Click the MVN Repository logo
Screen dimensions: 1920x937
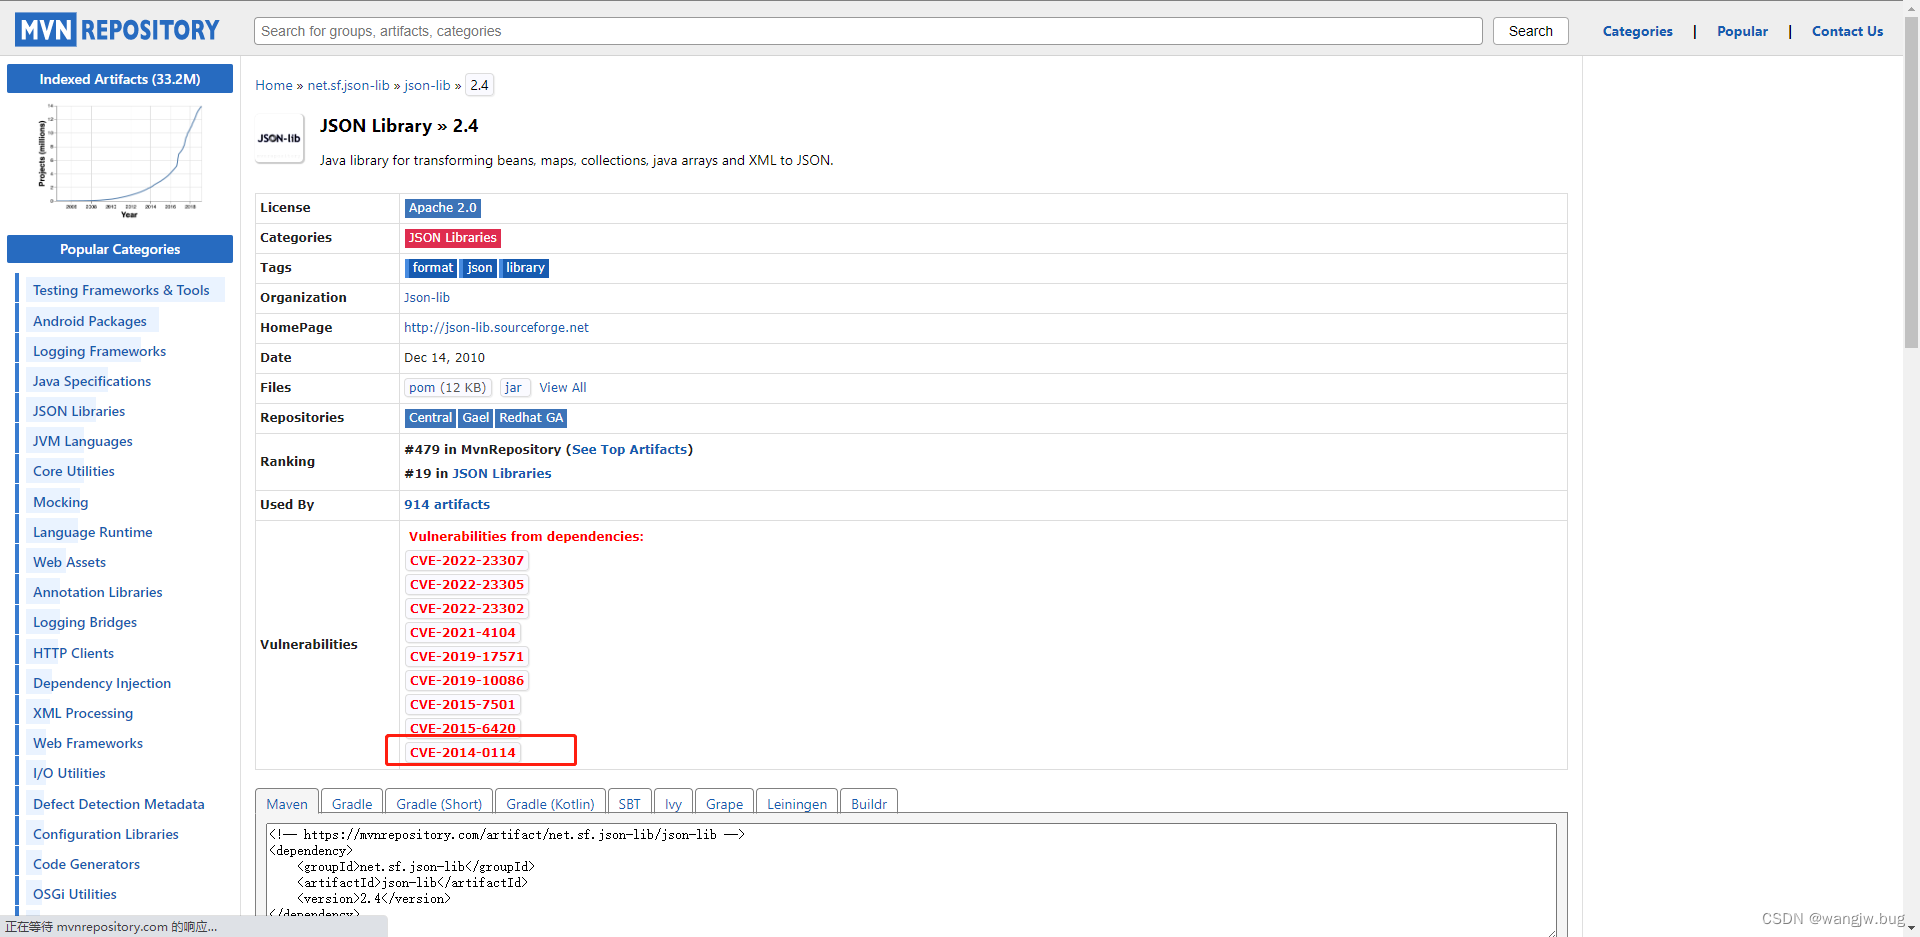click(116, 29)
